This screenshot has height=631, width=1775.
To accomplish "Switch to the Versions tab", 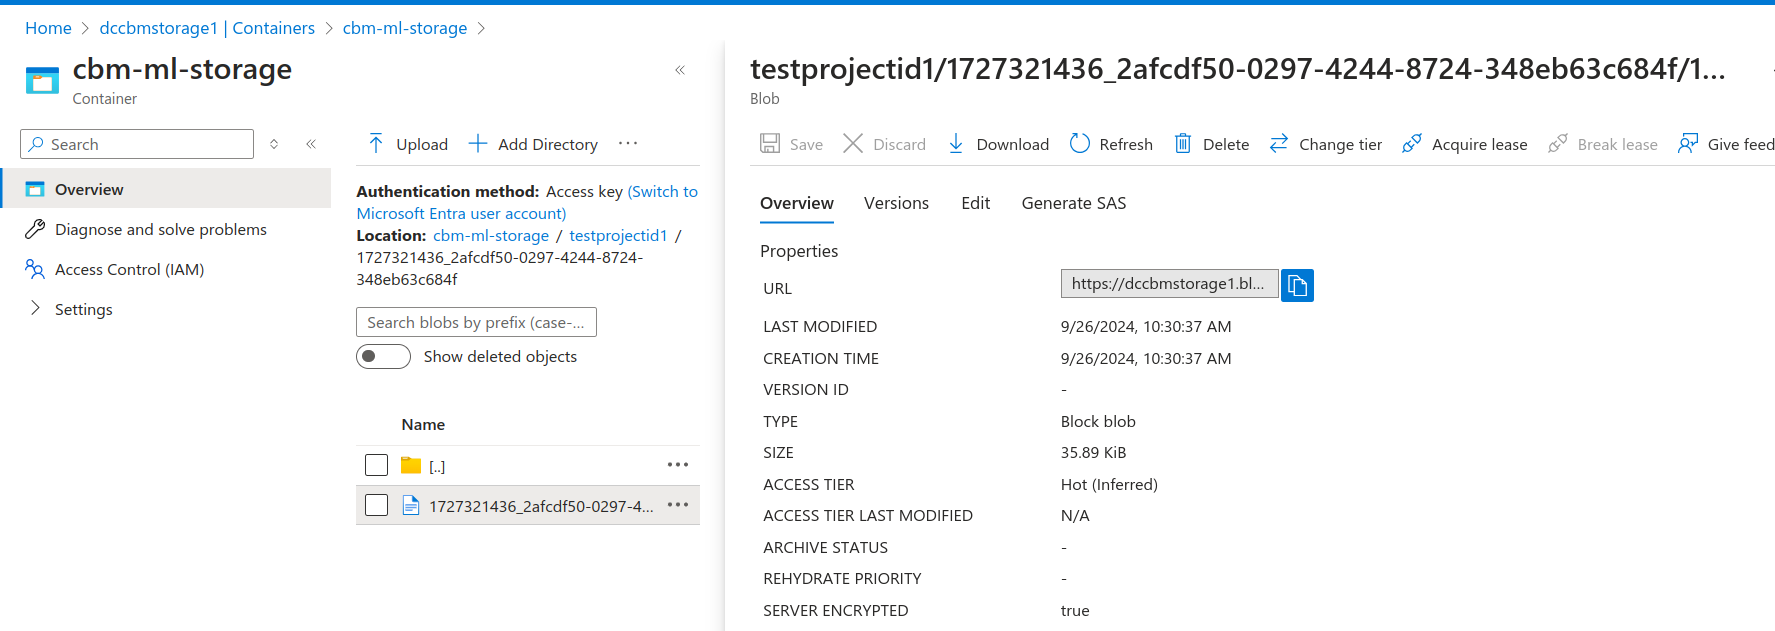I will point(896,203).
